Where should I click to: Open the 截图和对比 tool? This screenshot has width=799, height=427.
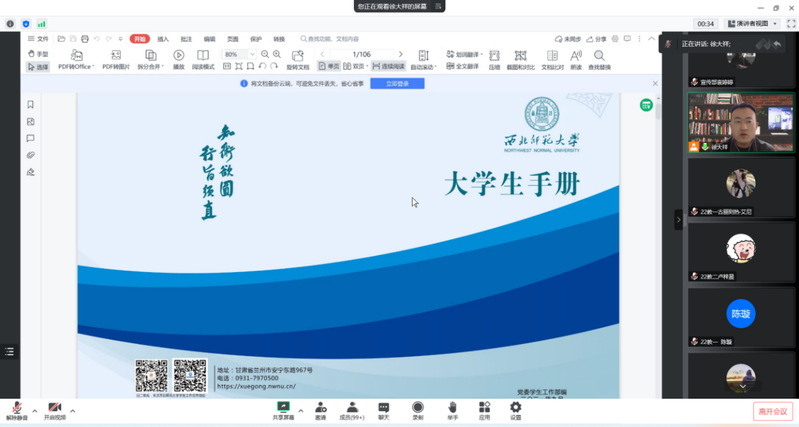pyautogui.click(x=520, y=60)
